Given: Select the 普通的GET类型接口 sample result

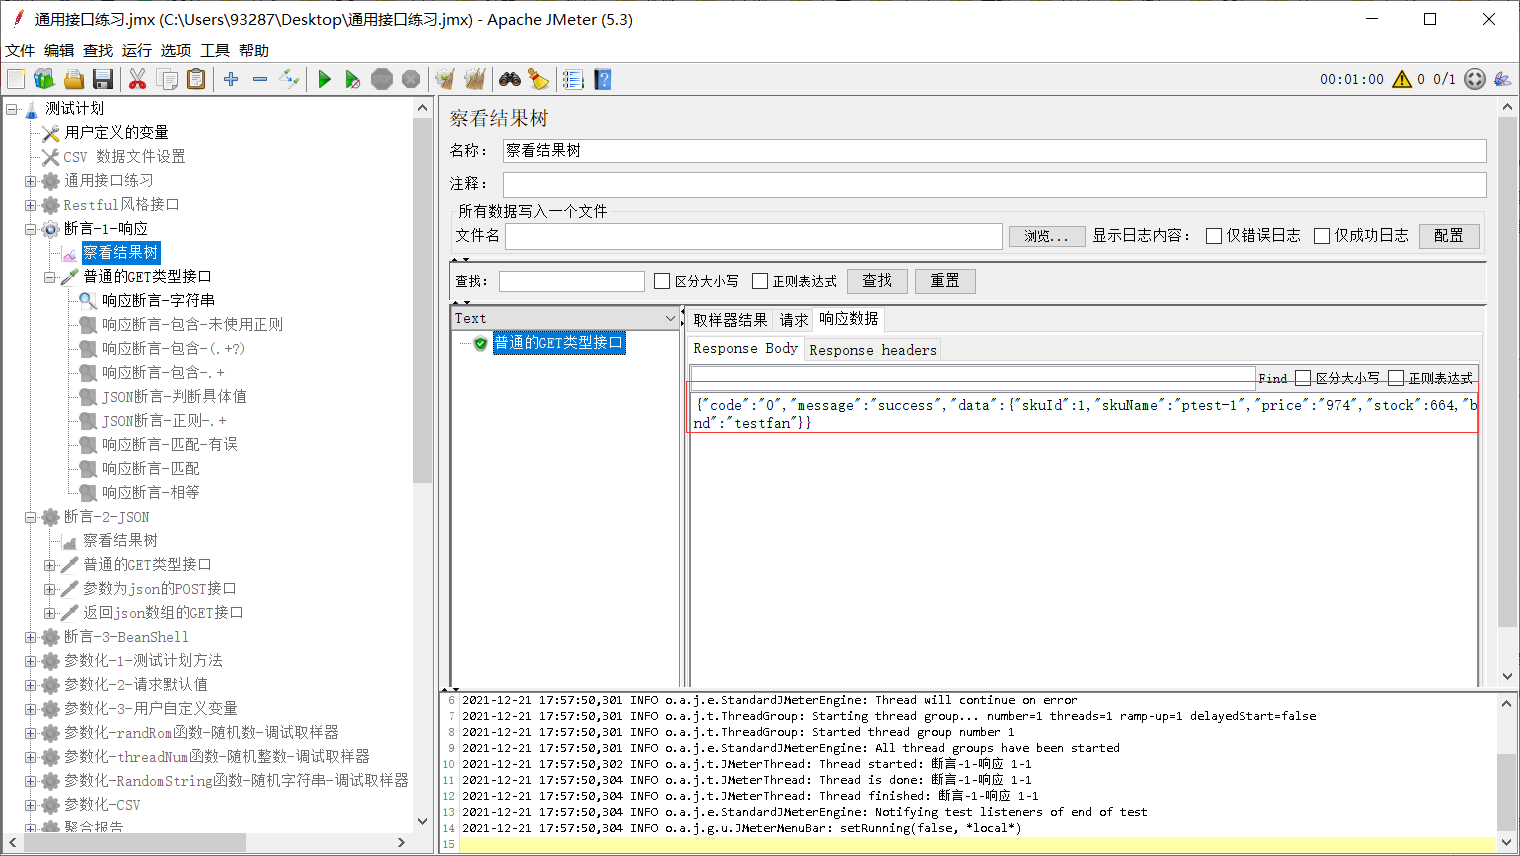Looking at the screenshot, I should [559, 343].
